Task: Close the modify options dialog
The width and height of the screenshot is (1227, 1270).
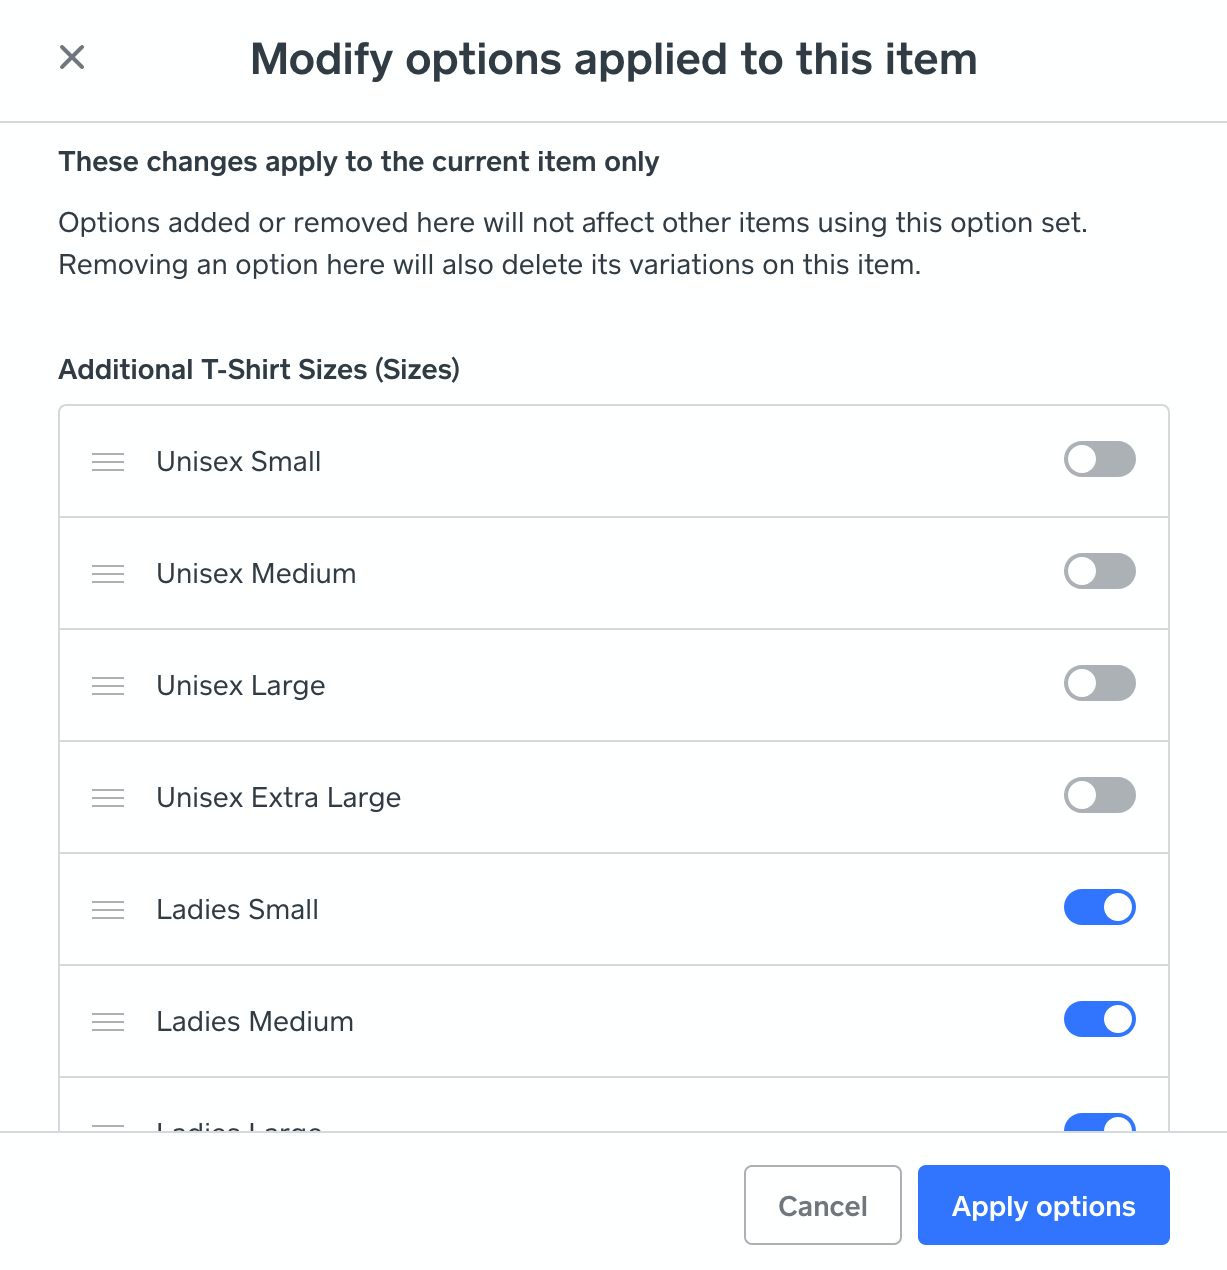Action: (x=71, y=57)
